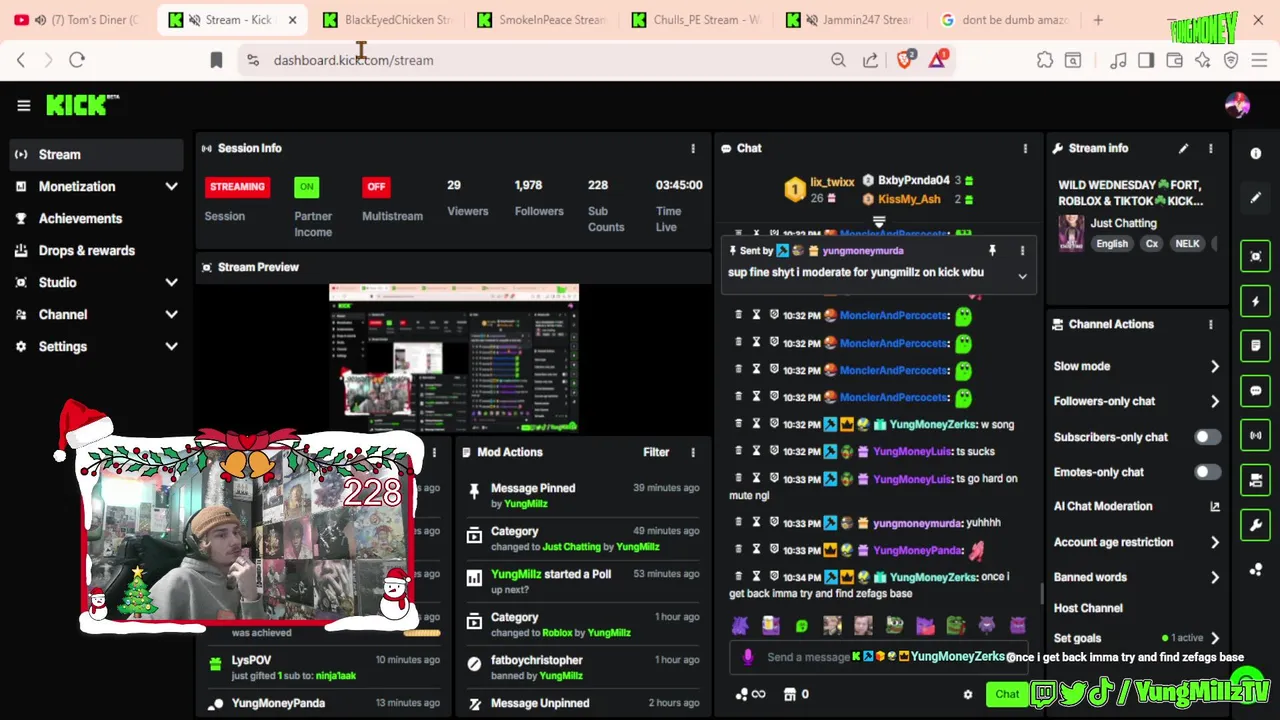Screen dimensions: 1280x720
Task: Click the wrench icon in the right sidebar
Action: 1256,525
